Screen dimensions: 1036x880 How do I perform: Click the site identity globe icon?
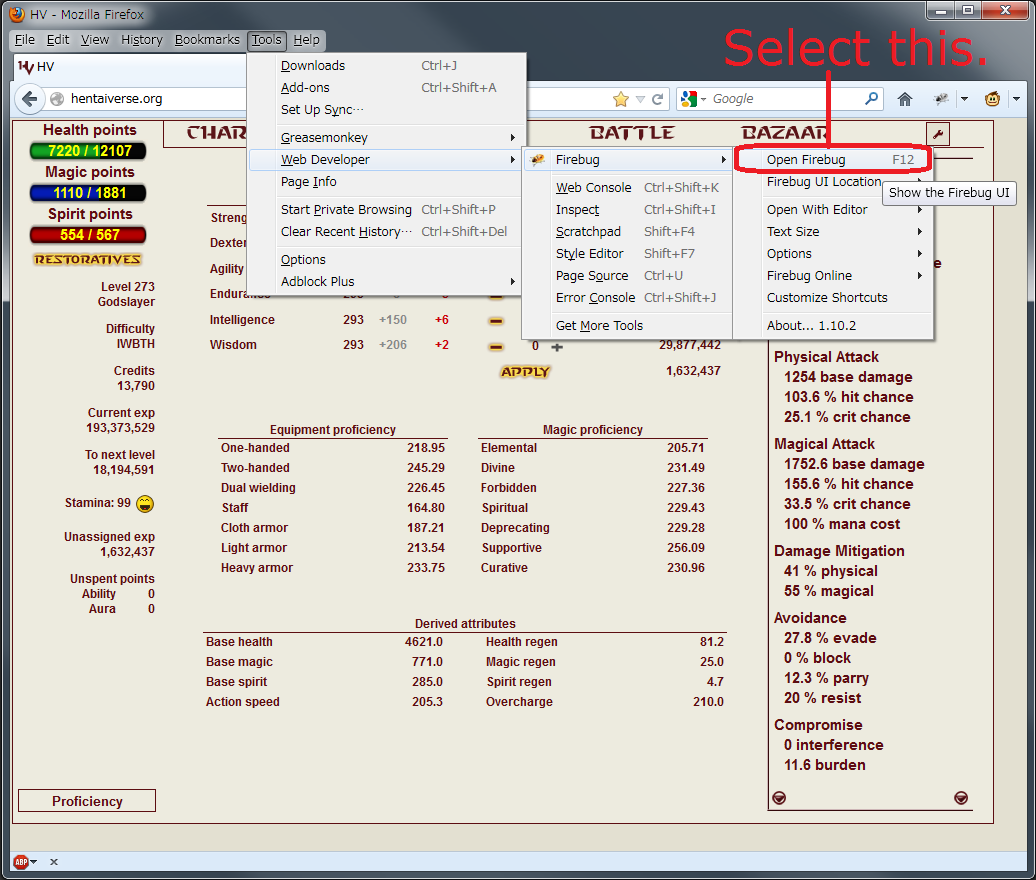[57, 99]
